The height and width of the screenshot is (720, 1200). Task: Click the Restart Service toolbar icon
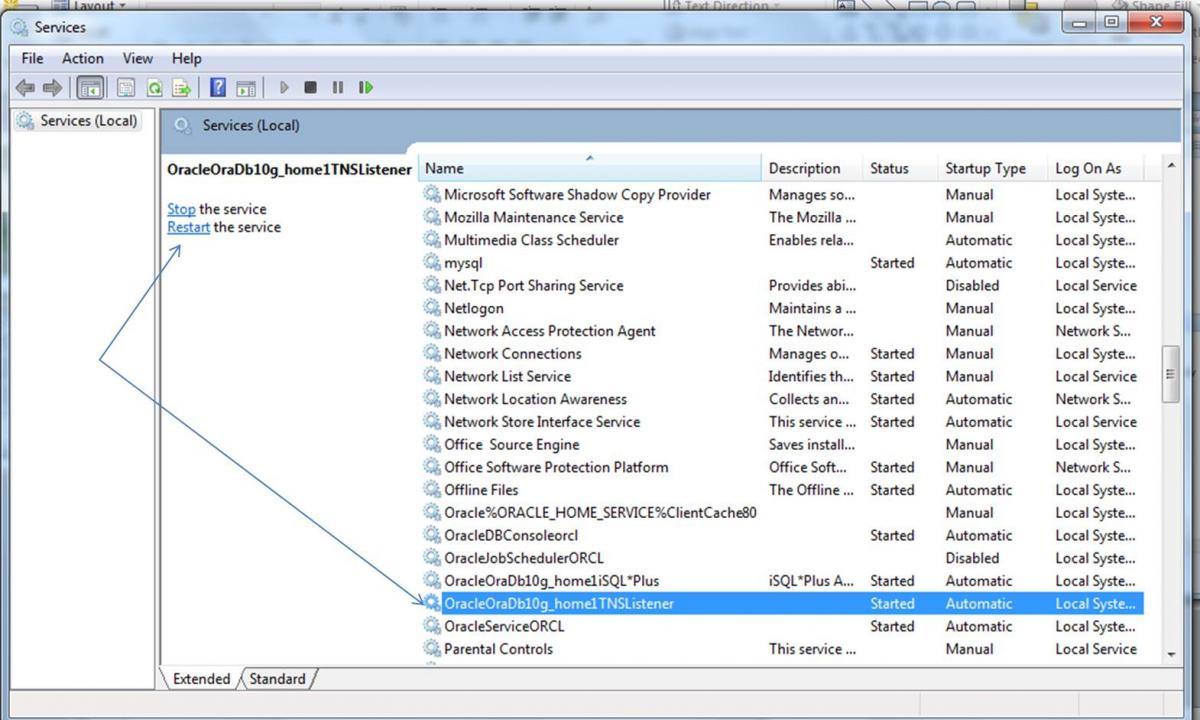pos(366,88)
